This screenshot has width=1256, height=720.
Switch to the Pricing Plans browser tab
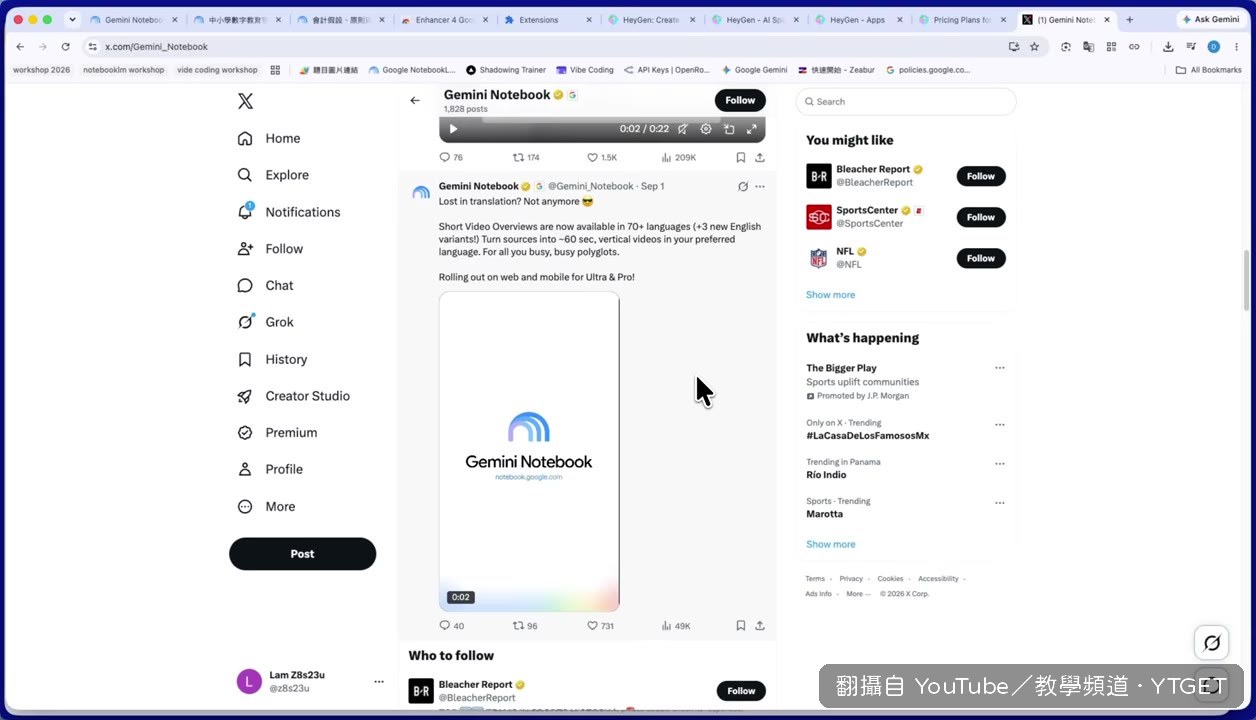(962, 20)
